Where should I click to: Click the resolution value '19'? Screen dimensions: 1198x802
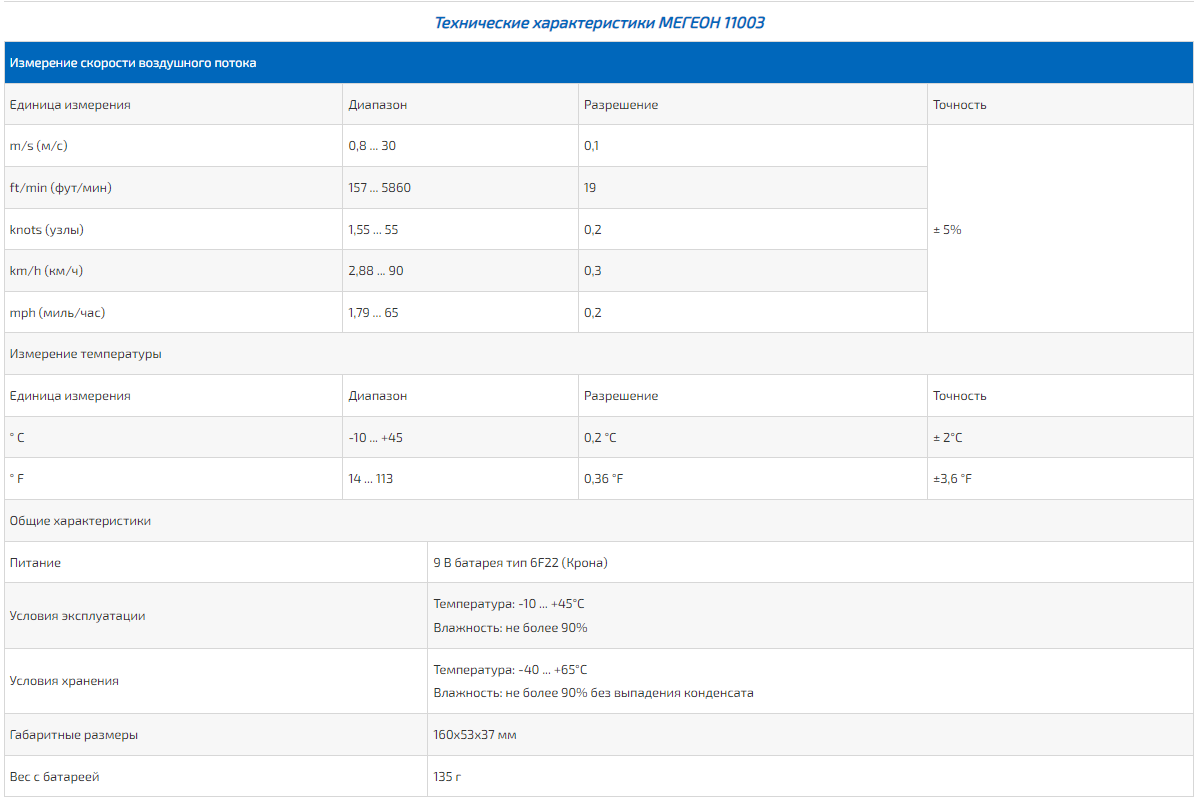pos(590,188)
